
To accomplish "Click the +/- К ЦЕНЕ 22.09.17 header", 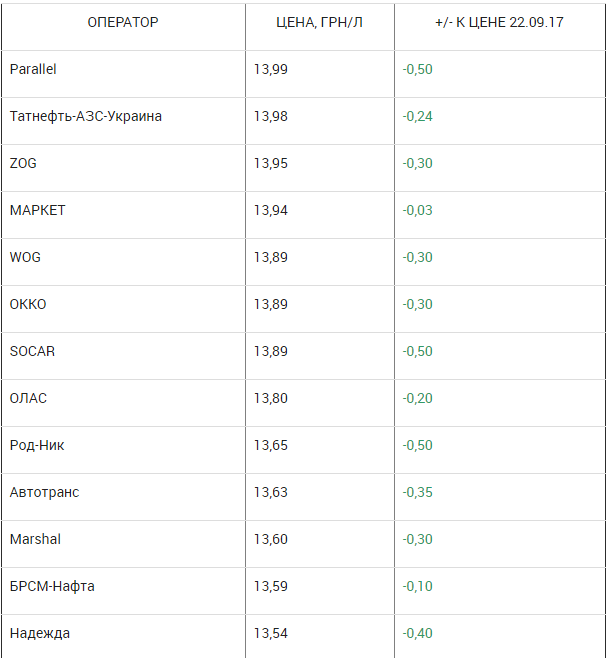I will point(499,22).
